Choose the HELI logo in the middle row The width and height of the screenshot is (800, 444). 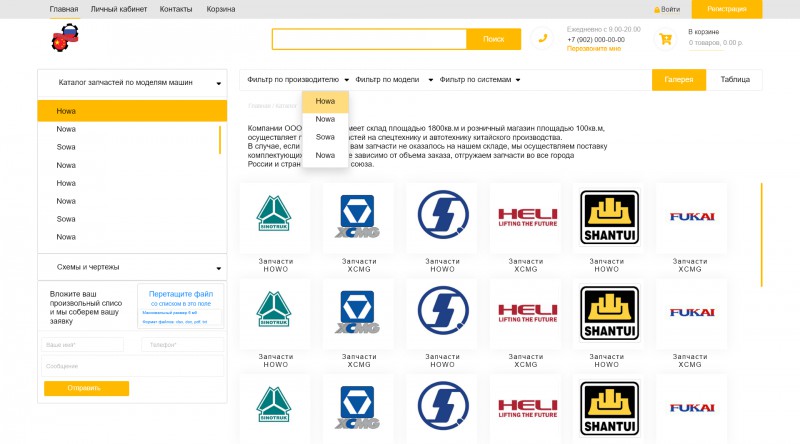pos(528,313)
